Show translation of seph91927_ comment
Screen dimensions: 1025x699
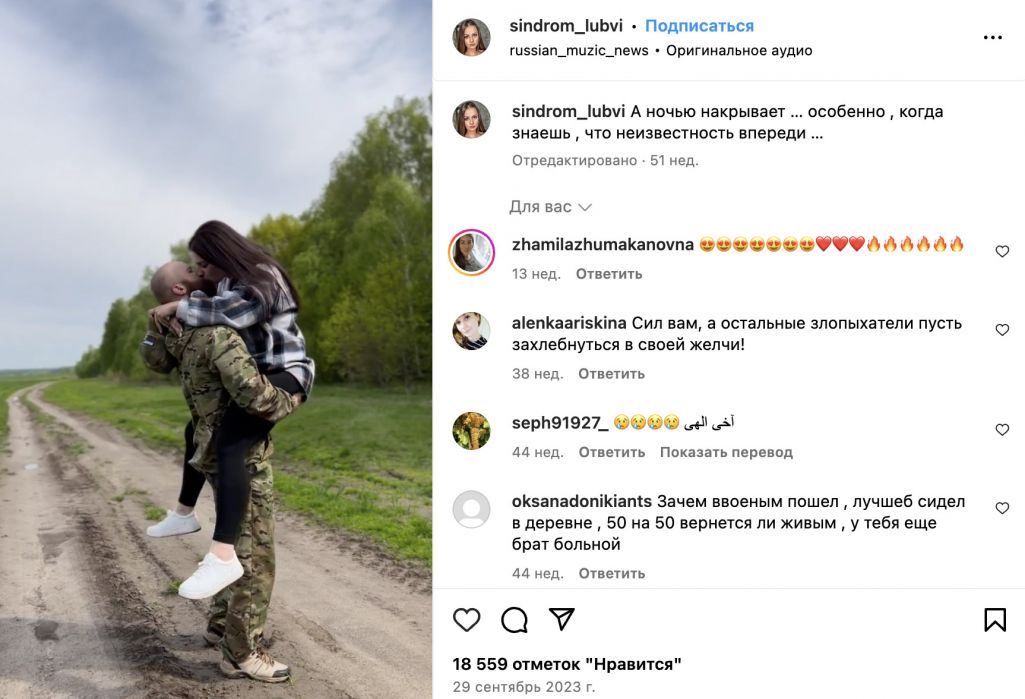726,452
